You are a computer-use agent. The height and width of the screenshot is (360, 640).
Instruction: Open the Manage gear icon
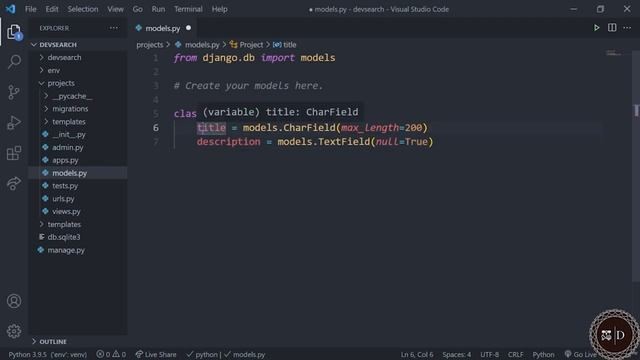pos(14,331)
